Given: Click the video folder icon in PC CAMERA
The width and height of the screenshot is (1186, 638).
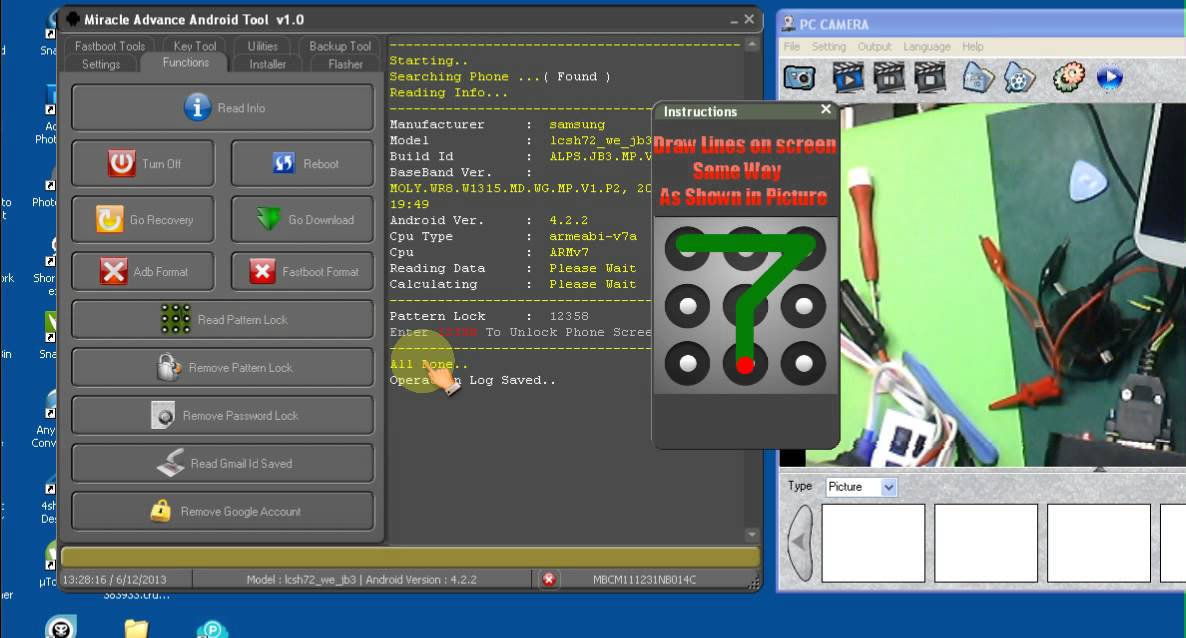Looking at the screenshot, I should coord(1020,78).
